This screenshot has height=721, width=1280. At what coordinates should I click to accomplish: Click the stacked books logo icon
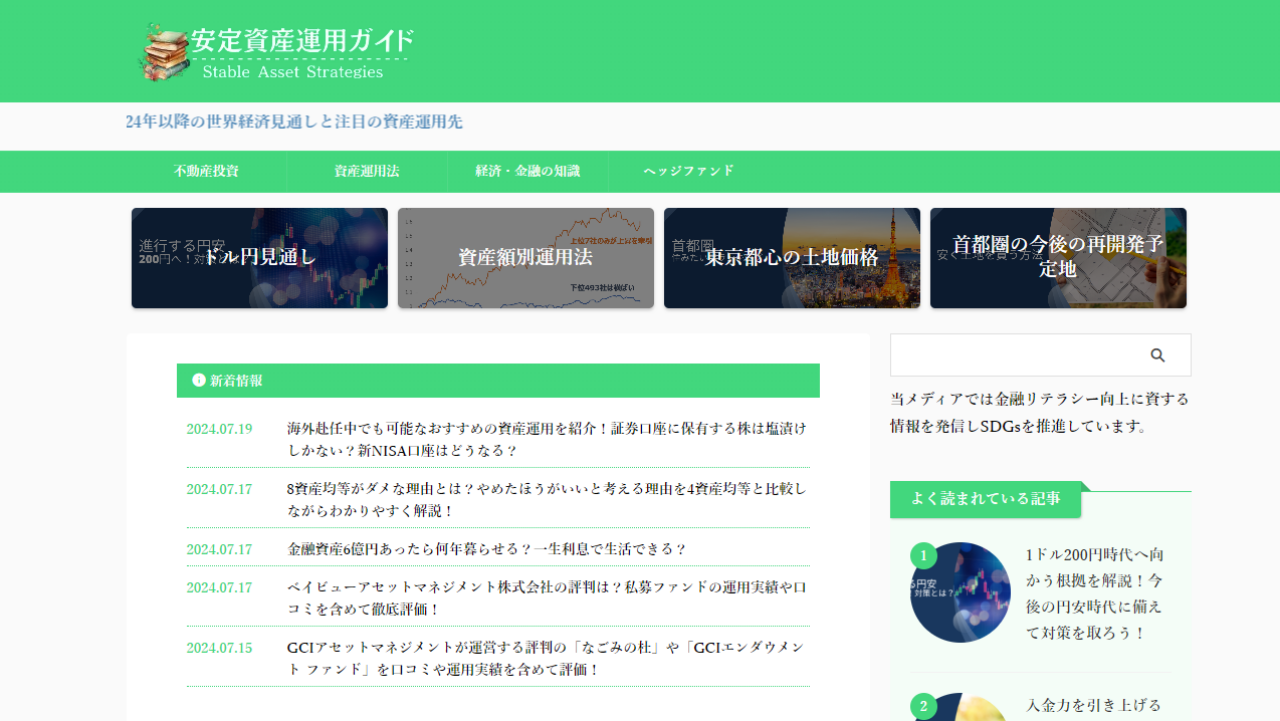click(x=164, y=53)
